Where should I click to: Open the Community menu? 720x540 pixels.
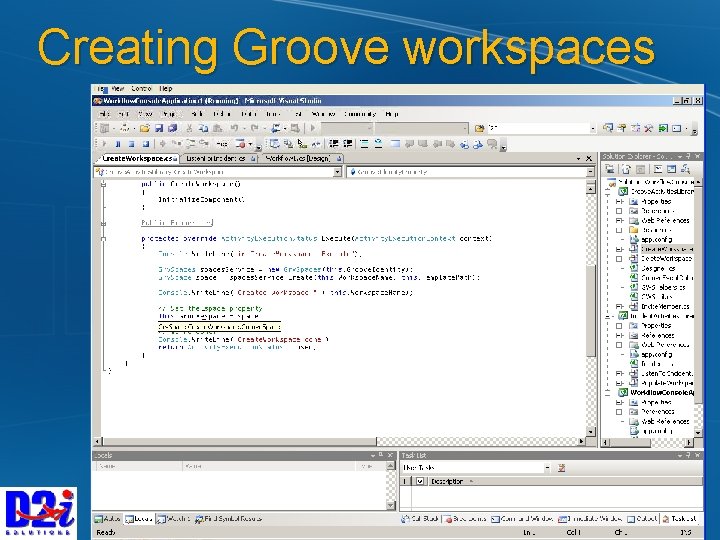(360, 114)
